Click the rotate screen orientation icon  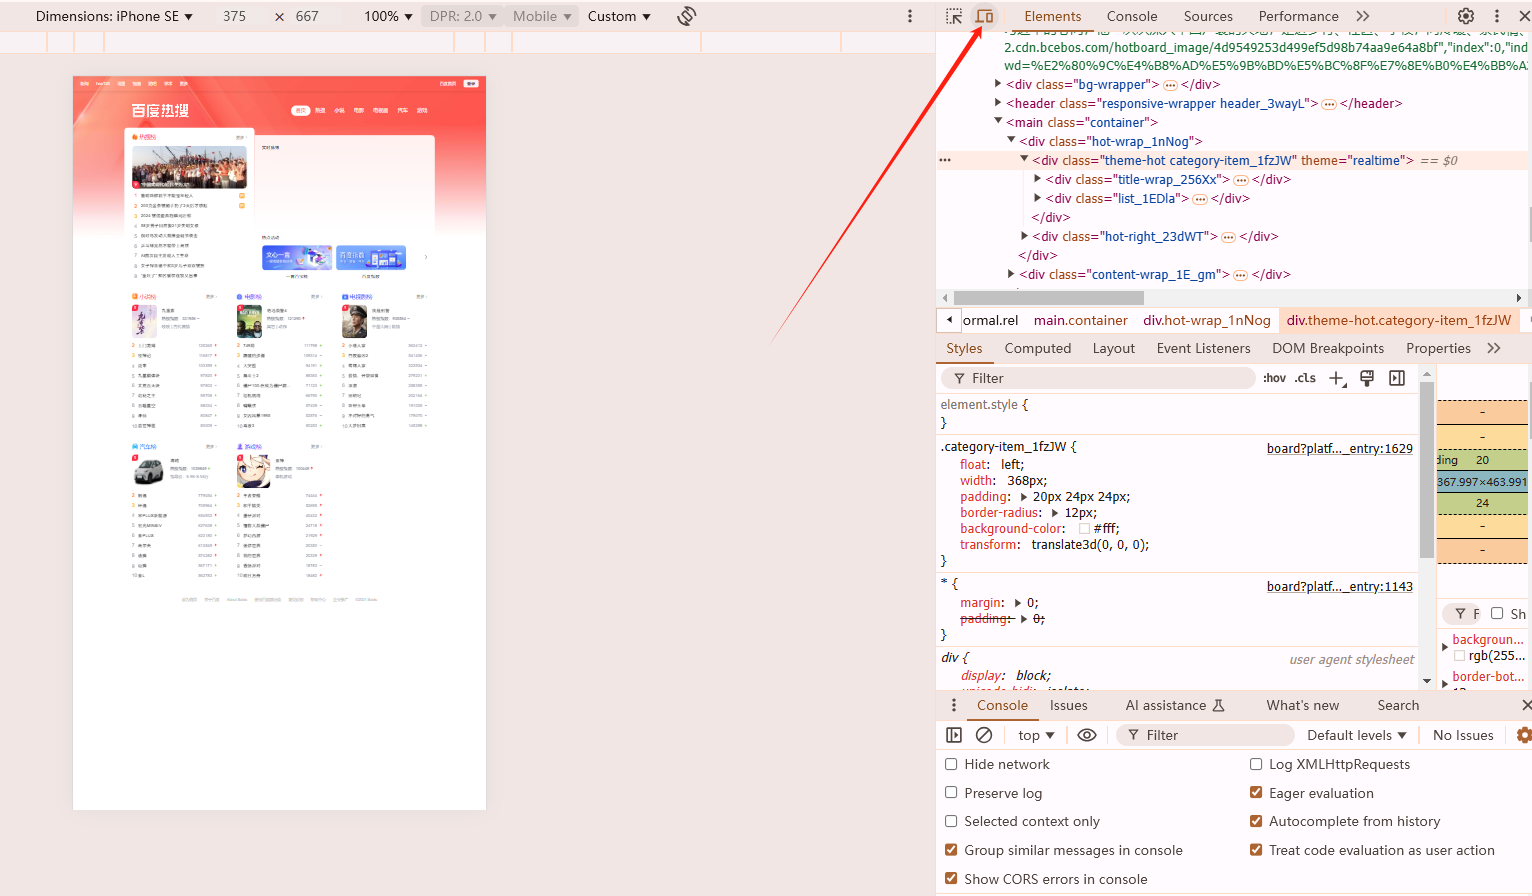click(x=687, y=16)
